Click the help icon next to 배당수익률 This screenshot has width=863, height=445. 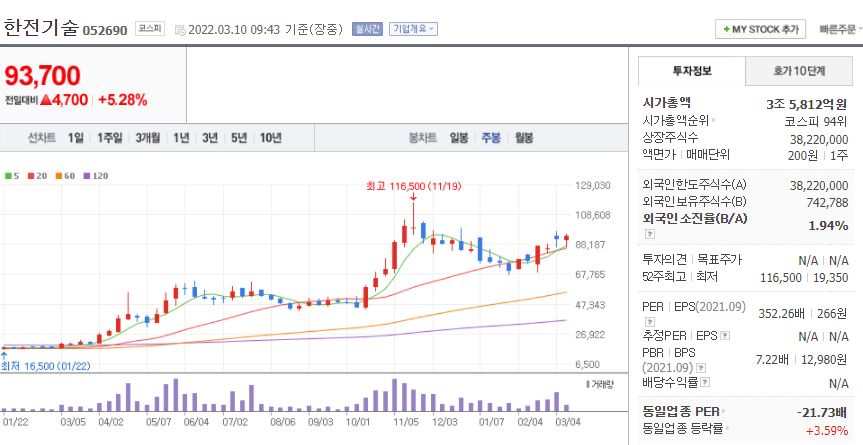pyautogui.click(x=705, y=382)
